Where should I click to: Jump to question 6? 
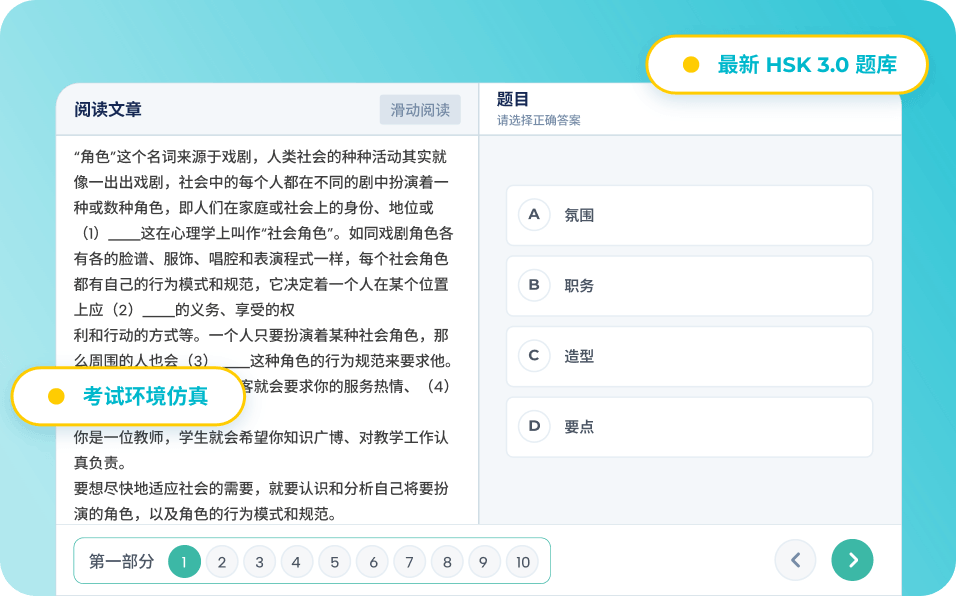(x=373, y=562)
